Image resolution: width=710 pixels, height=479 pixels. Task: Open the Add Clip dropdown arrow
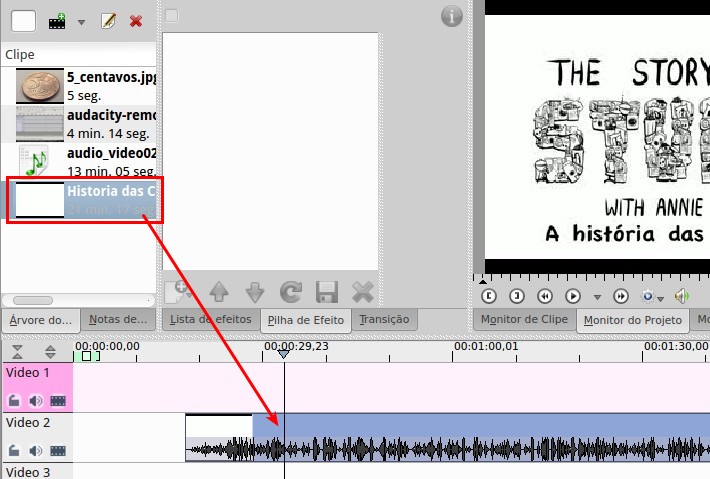[82, 21]
